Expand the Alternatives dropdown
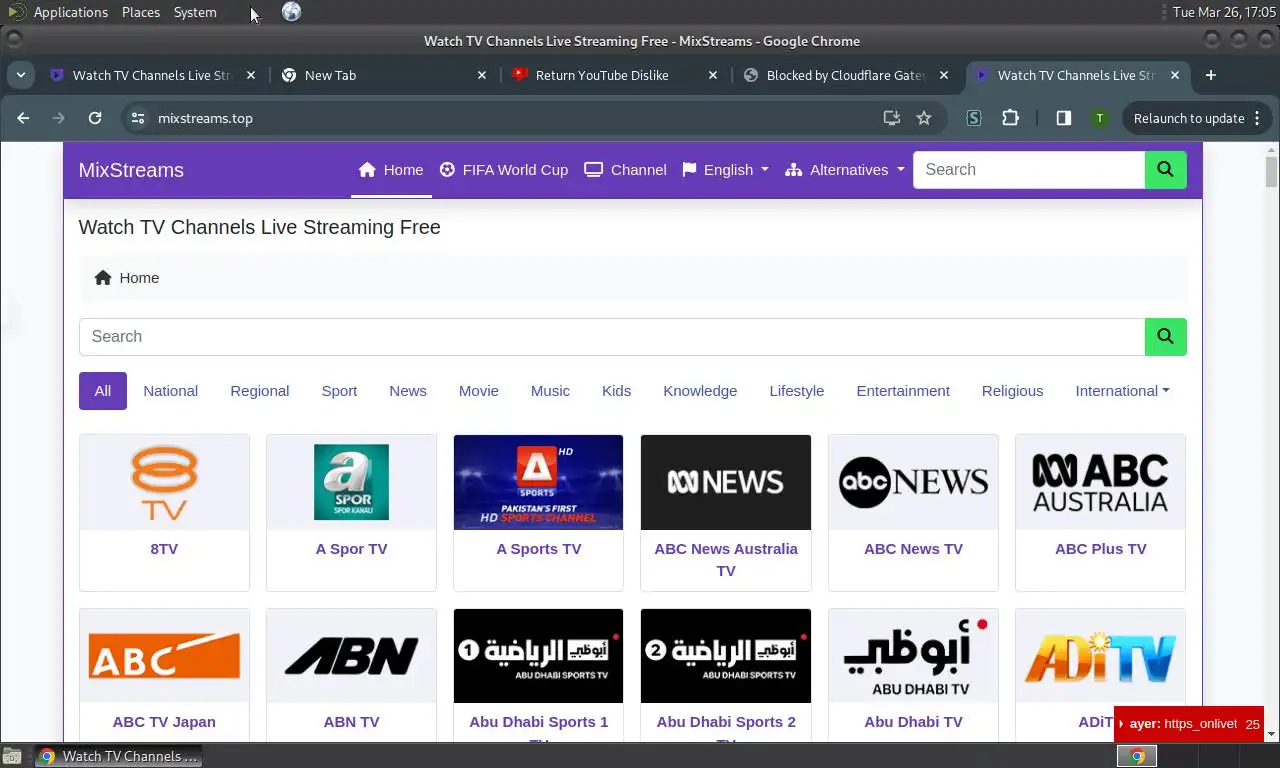 (845, 170)
